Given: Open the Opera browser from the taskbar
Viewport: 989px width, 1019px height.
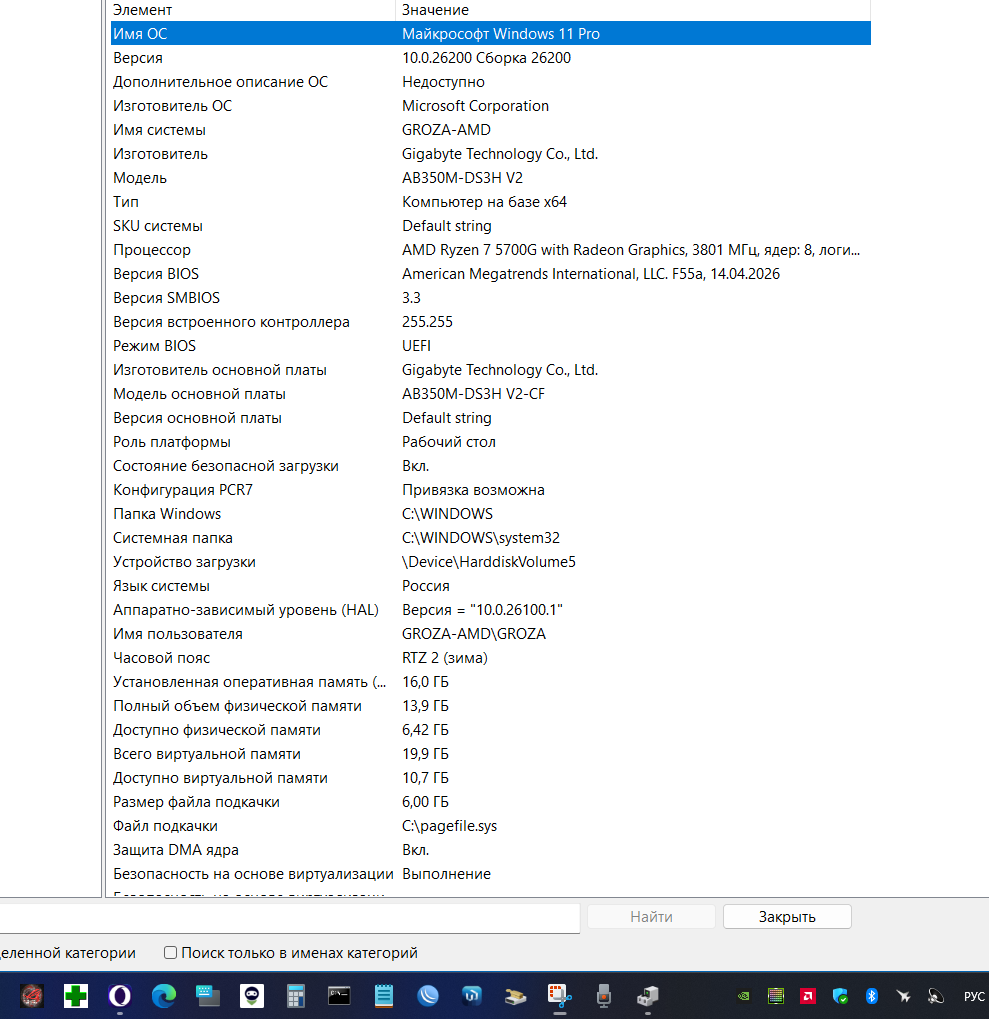Looking at the screenshot, I should (120, 996).
